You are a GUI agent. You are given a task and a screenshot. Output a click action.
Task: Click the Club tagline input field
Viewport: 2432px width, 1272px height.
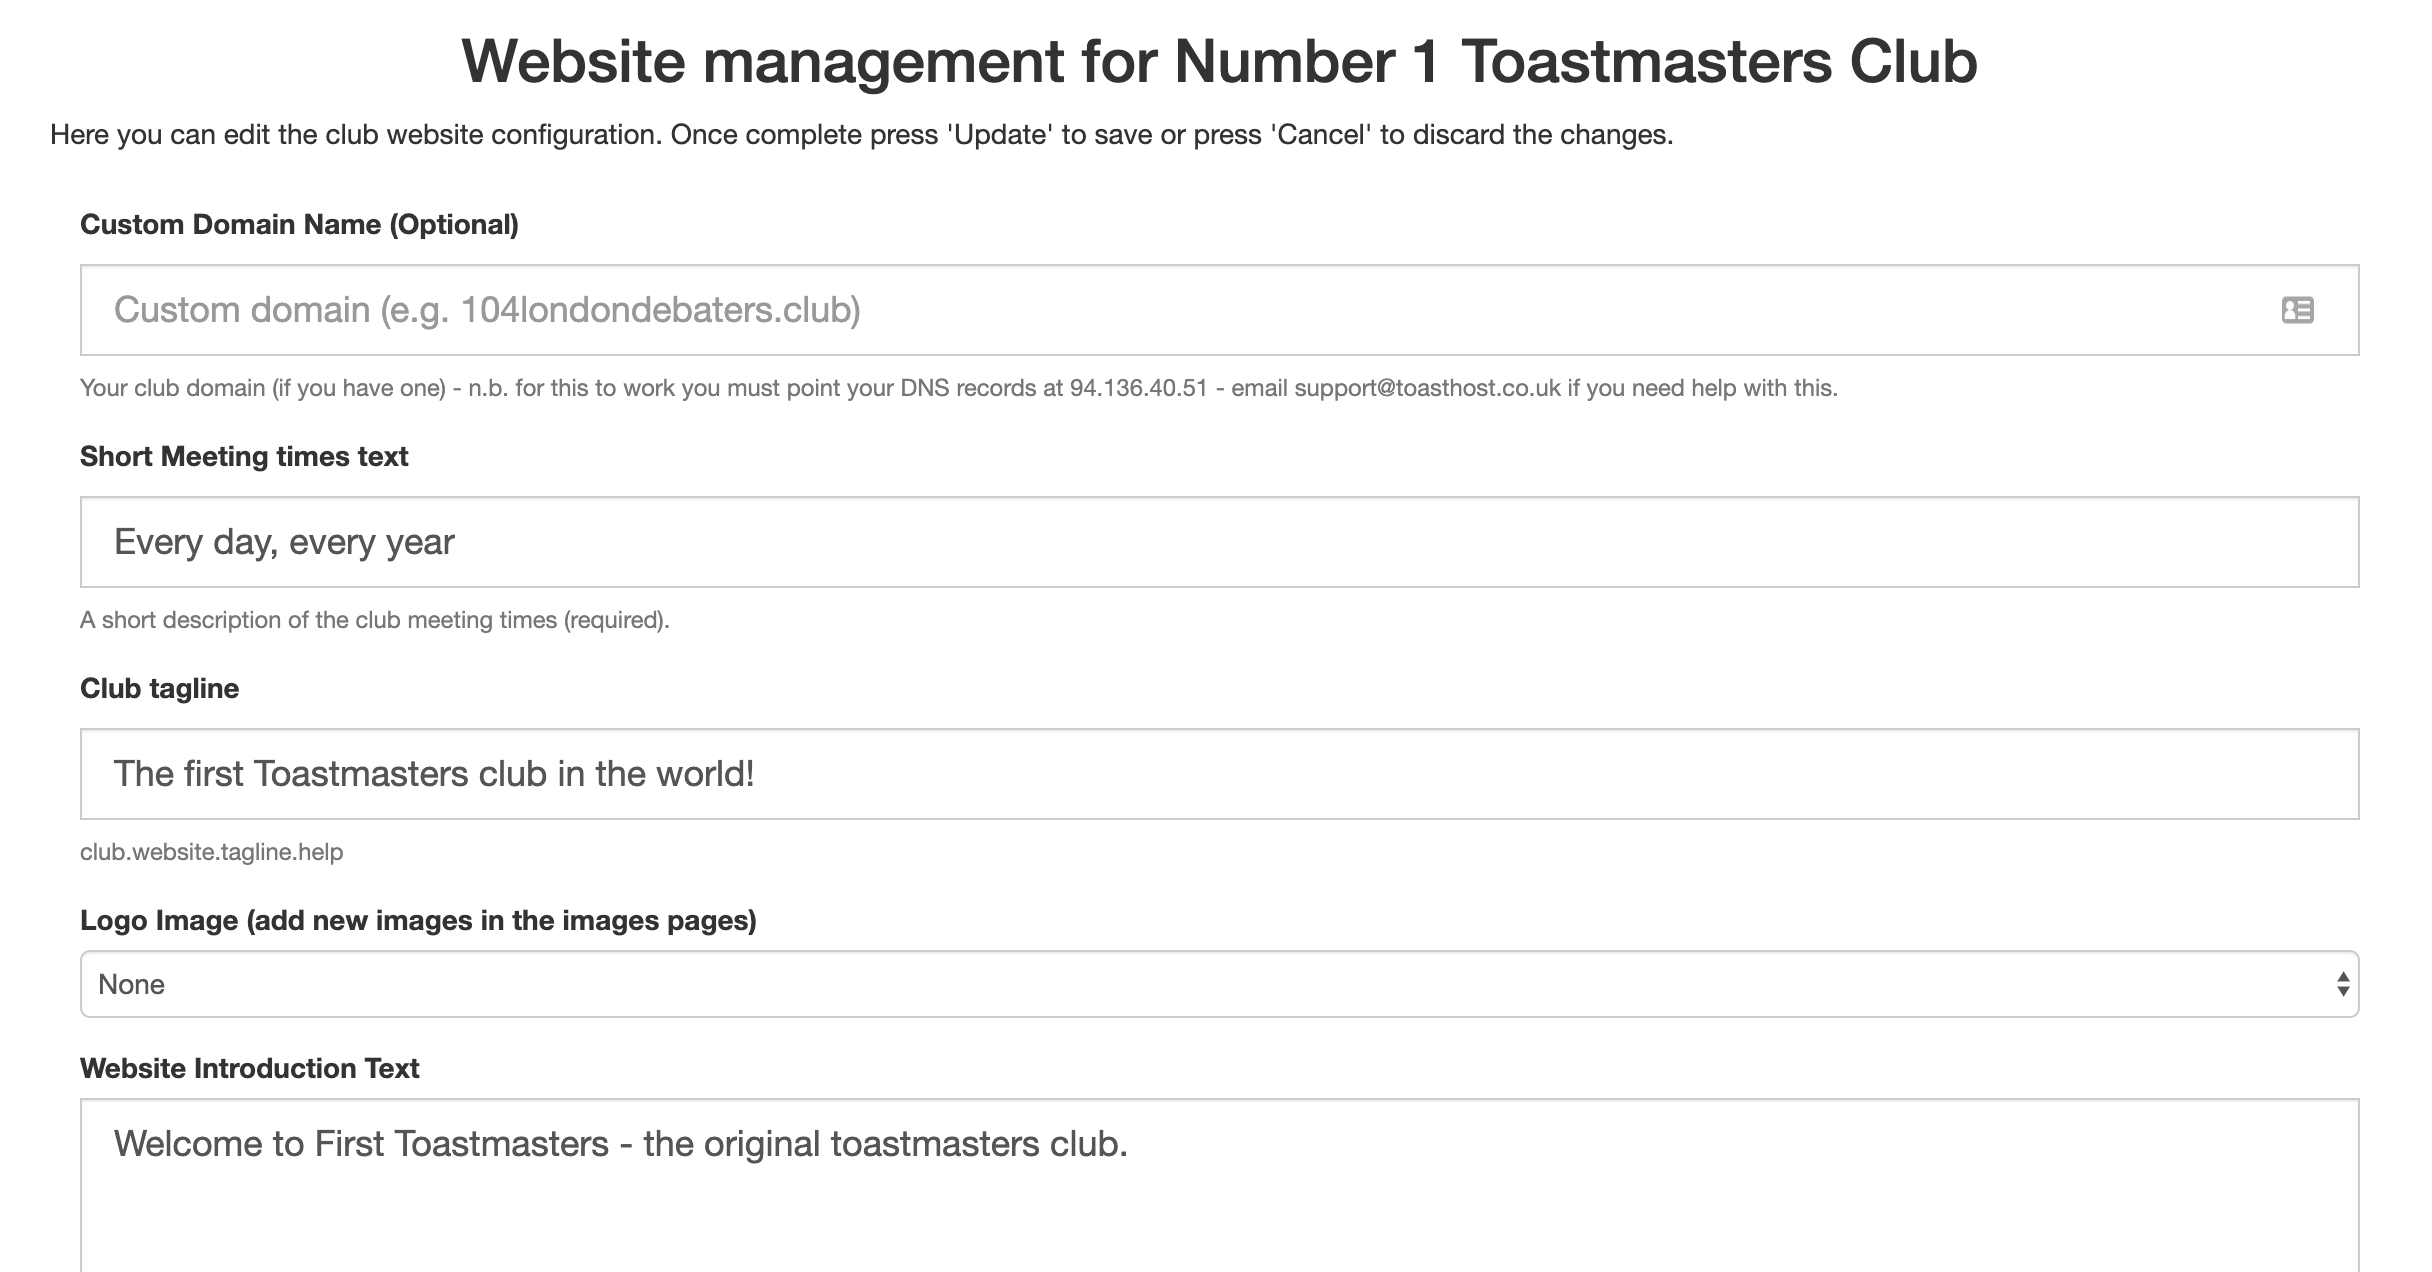pyautogui.click(x=1221, y=773)
